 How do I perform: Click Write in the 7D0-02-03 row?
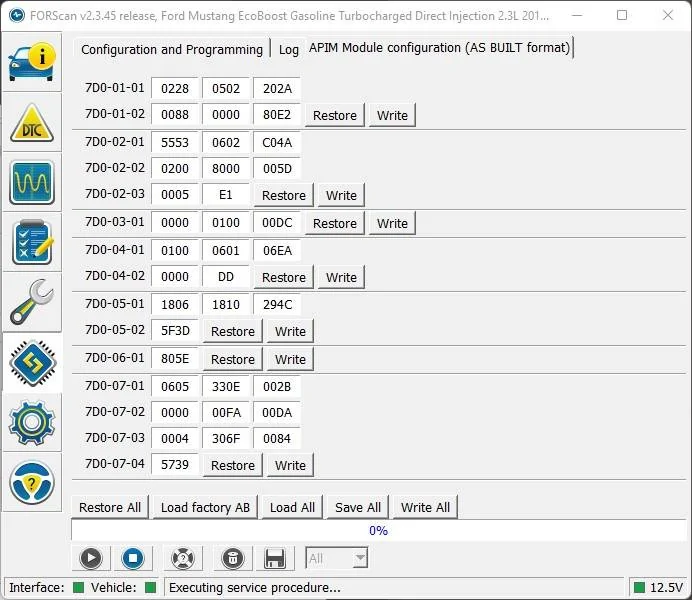[x=341, y=195]
